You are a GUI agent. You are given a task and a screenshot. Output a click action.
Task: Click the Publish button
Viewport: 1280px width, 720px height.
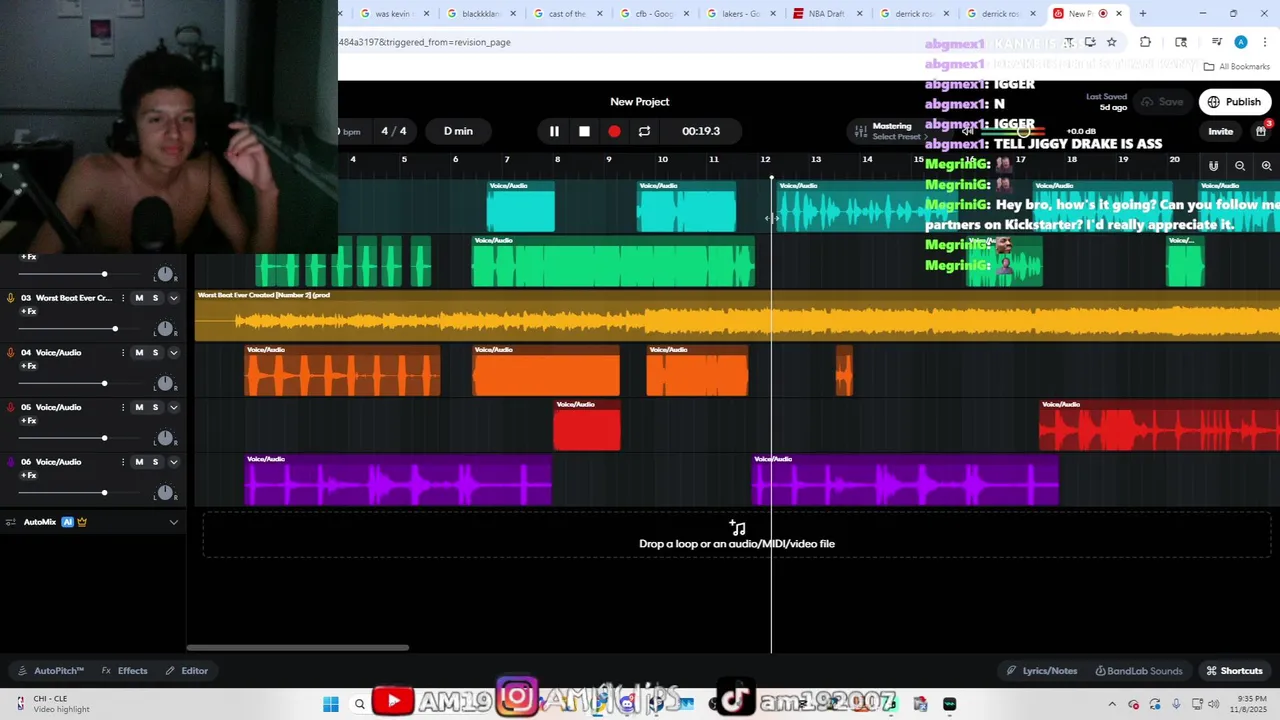coord(1235,102)
